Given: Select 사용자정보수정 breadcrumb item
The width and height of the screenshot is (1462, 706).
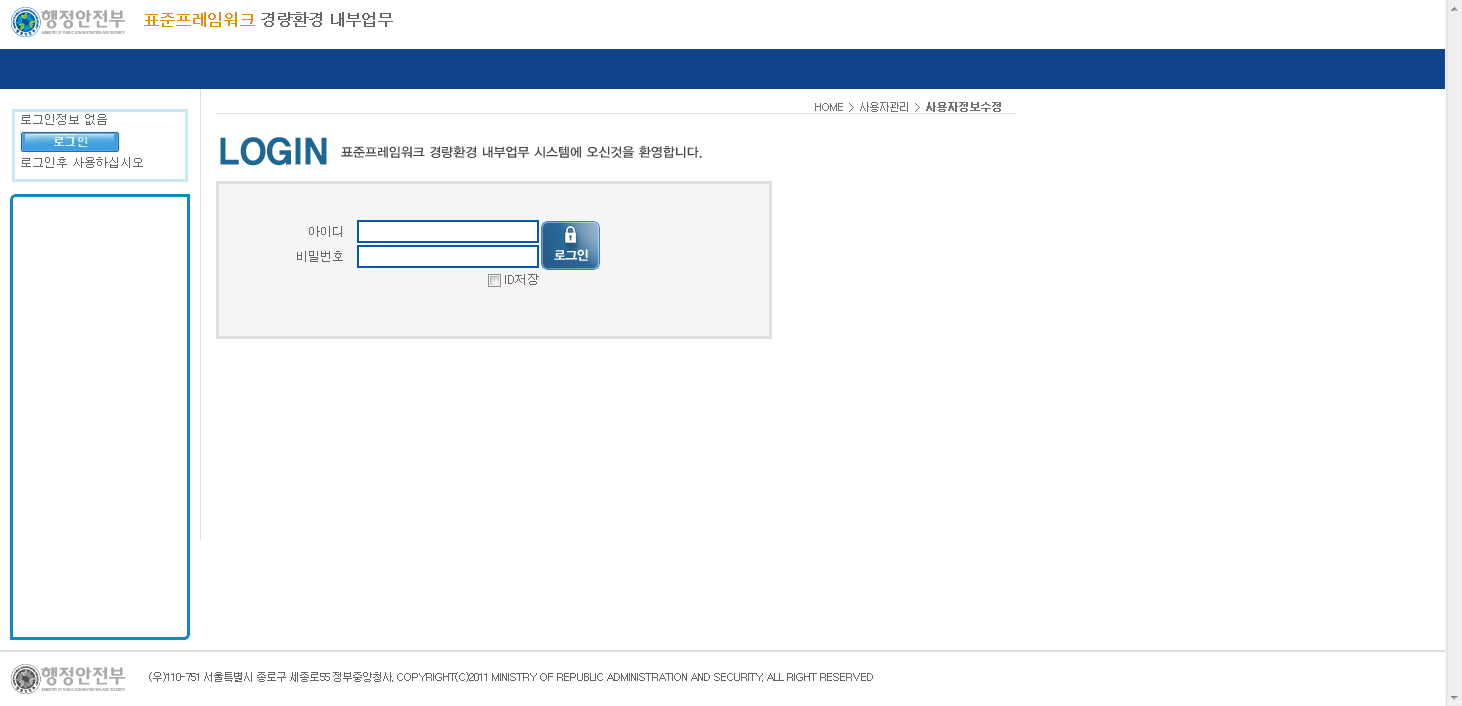Looking at the screenshot, I should pyautogui.click(x=963, y=107).
